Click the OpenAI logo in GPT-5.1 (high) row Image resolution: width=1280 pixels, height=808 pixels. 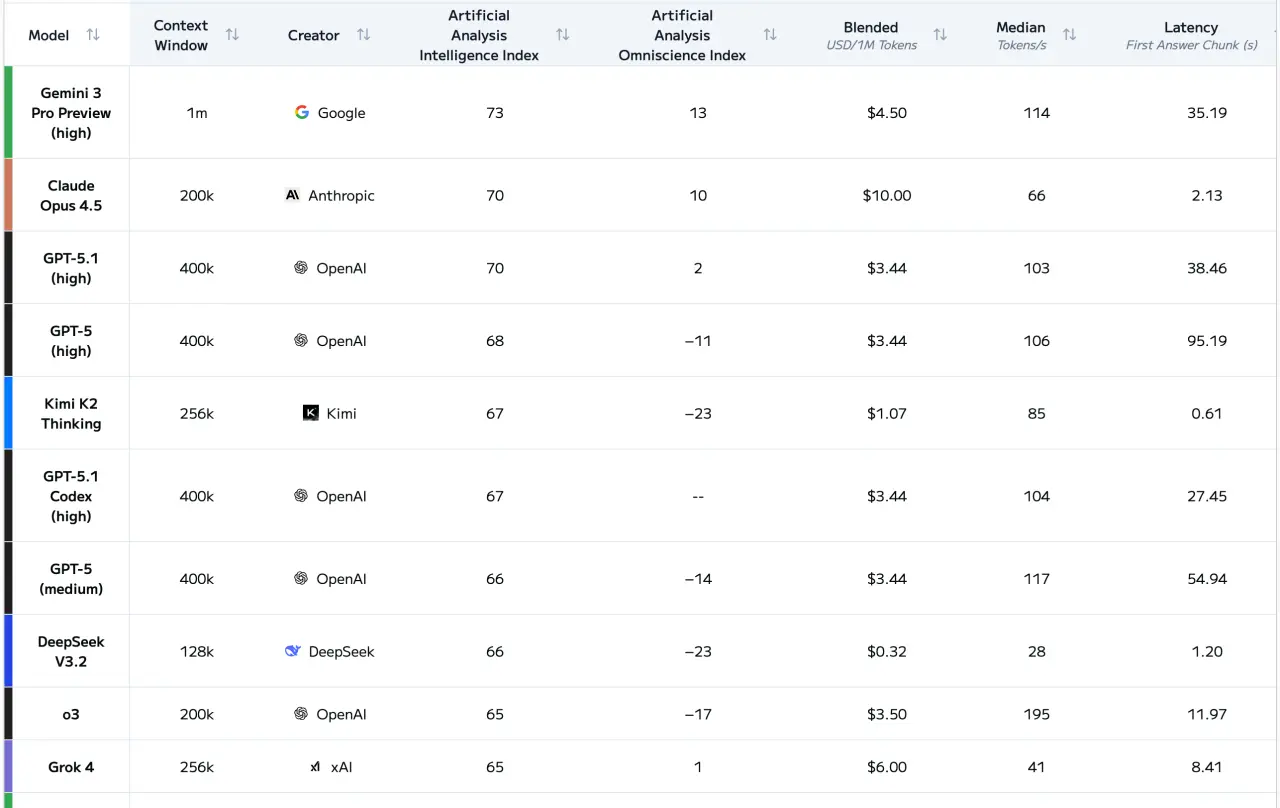point(301,267)
